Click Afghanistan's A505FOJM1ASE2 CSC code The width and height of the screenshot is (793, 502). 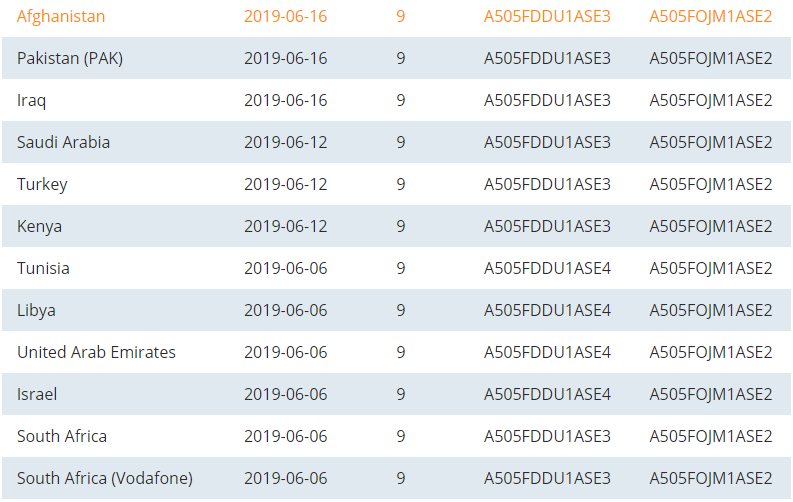click(711, 16)
